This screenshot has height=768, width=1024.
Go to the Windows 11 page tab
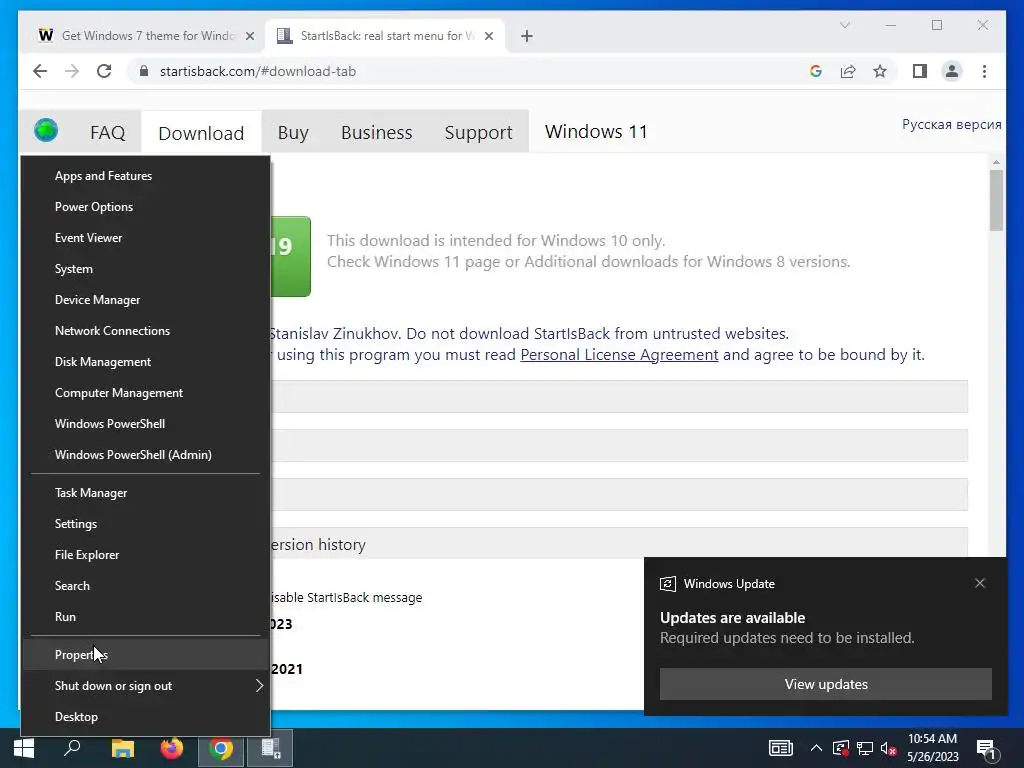point(596,132)
